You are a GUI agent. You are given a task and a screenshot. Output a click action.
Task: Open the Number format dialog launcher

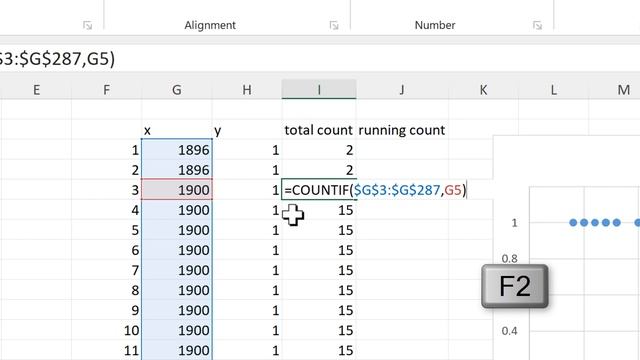point(537,26)
